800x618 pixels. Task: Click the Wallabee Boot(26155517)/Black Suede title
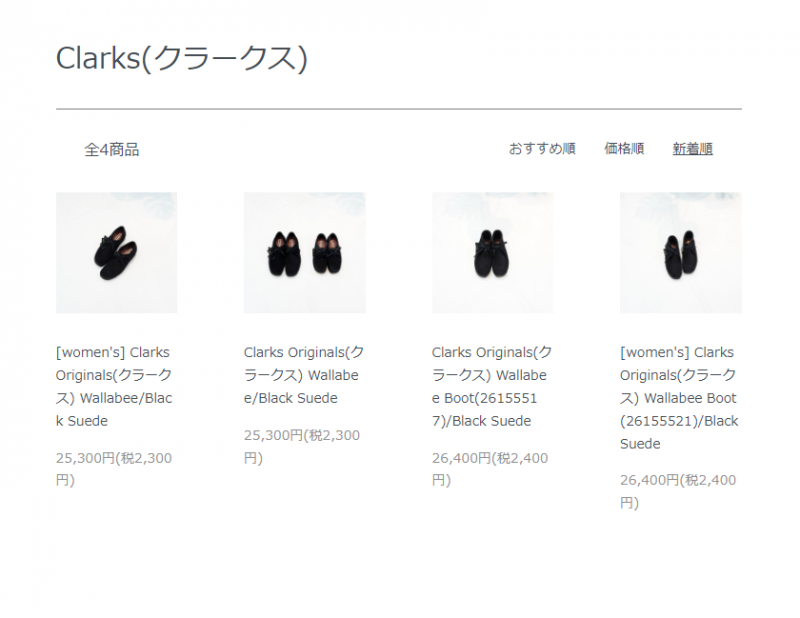[492, 386]
